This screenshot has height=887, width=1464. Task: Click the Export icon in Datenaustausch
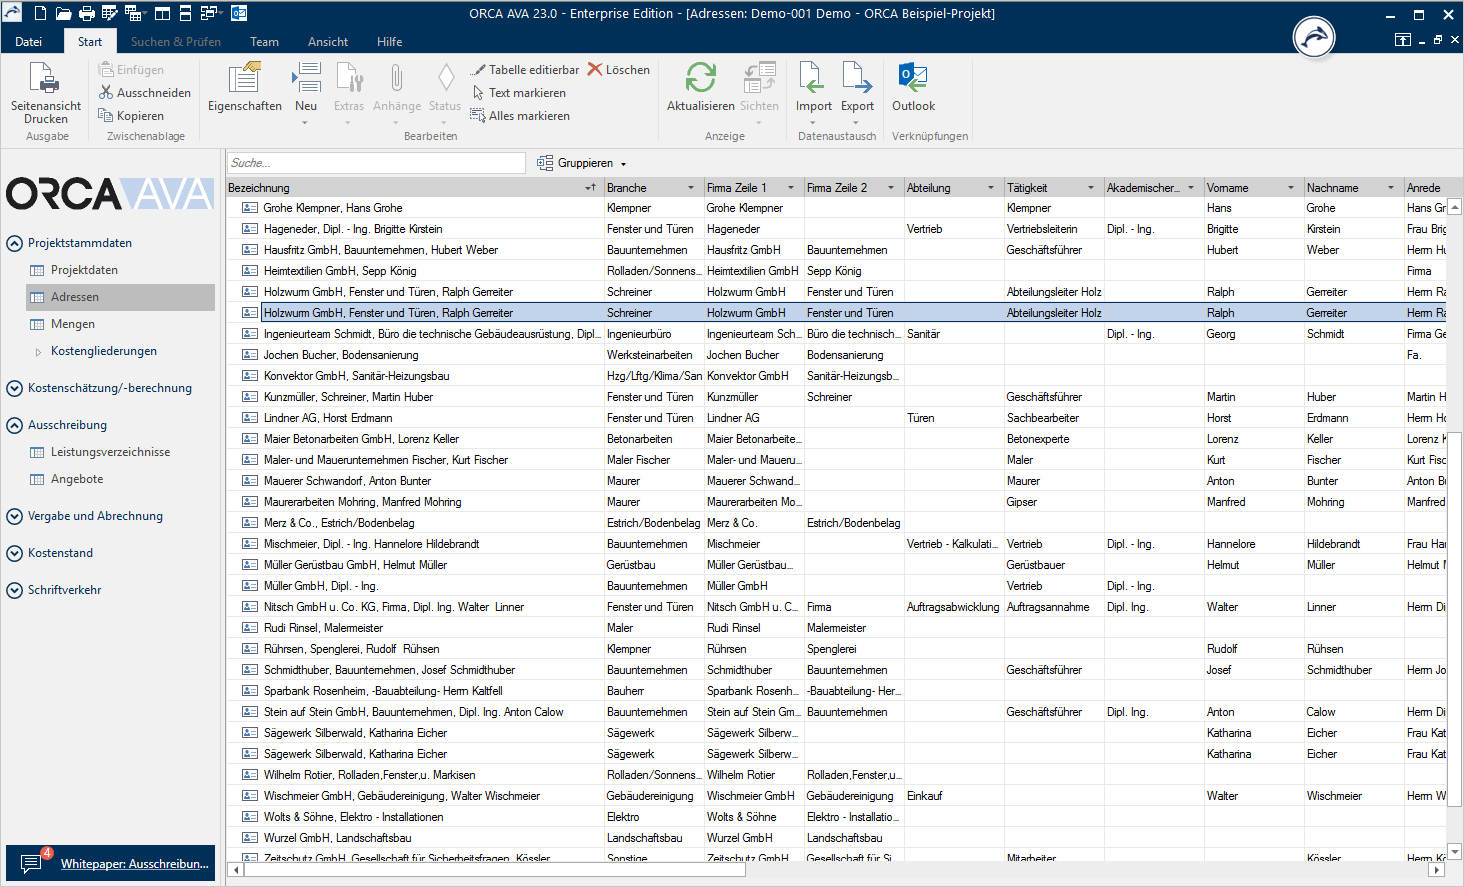[857, 79]
